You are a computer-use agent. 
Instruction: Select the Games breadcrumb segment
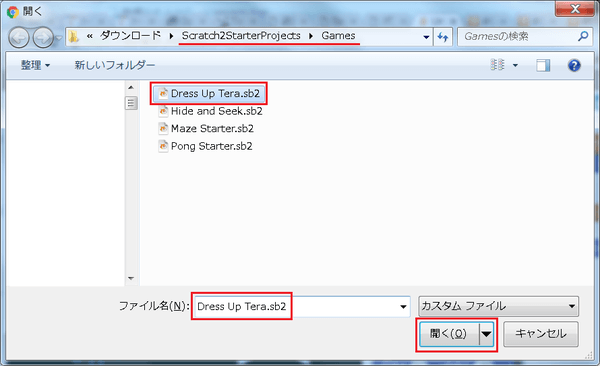(338, 36)
